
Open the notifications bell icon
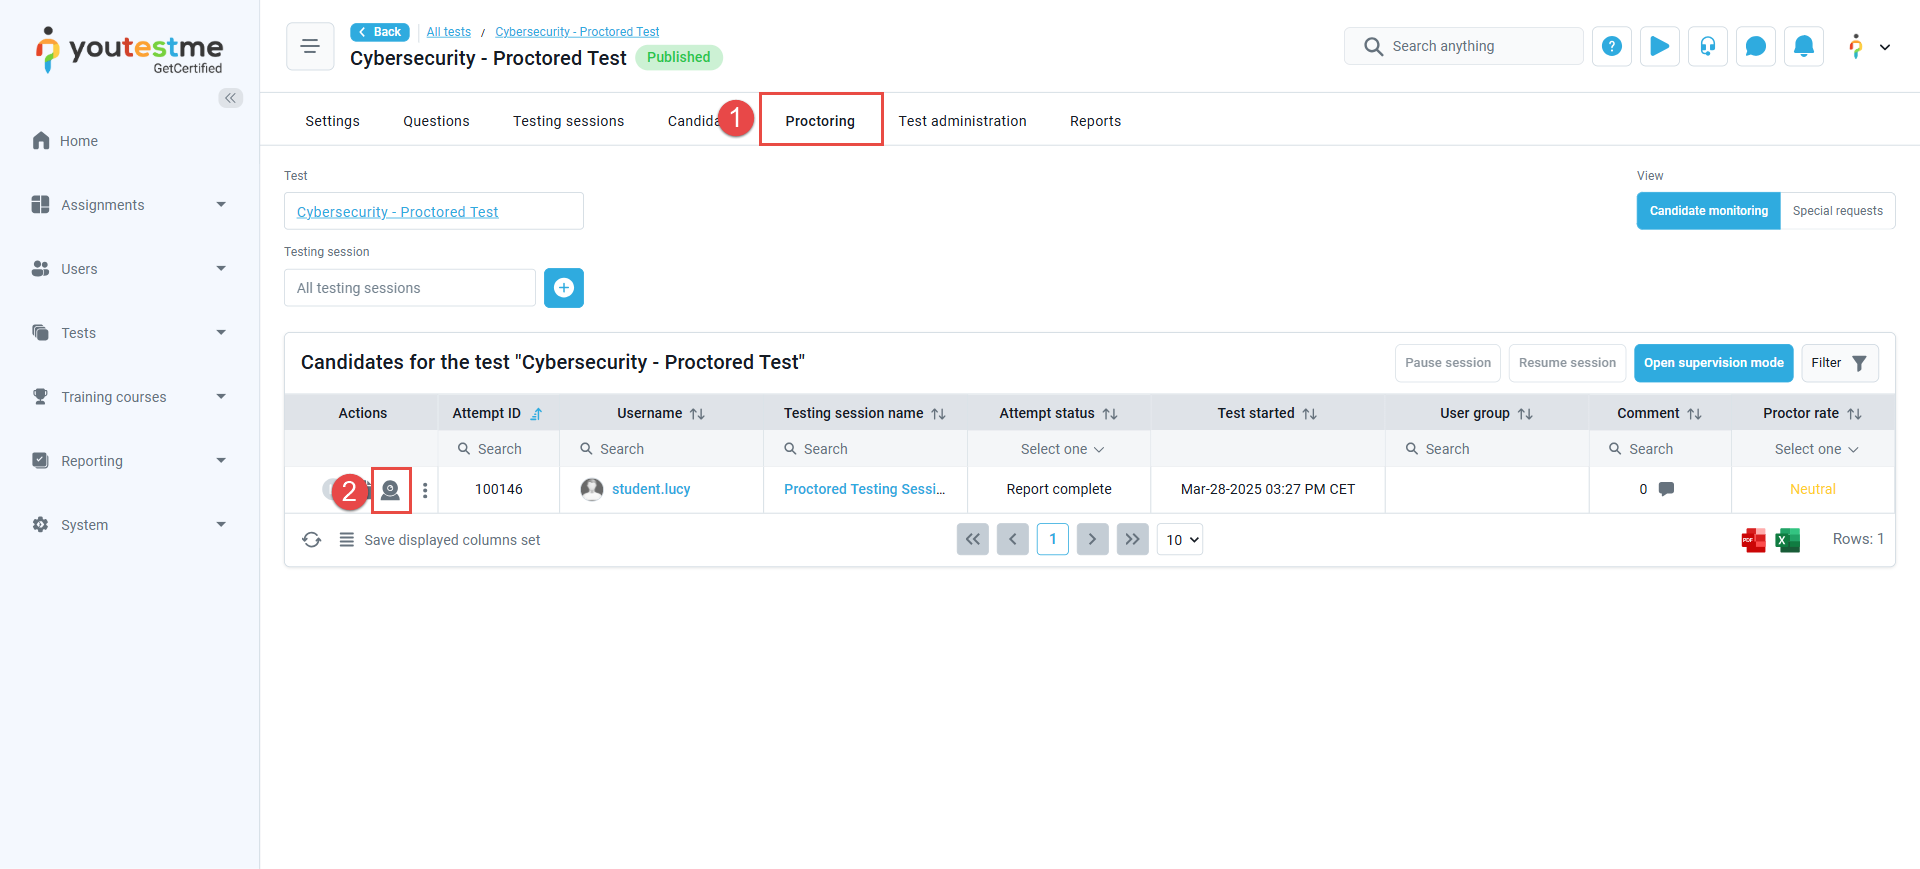click(1804, 46)
